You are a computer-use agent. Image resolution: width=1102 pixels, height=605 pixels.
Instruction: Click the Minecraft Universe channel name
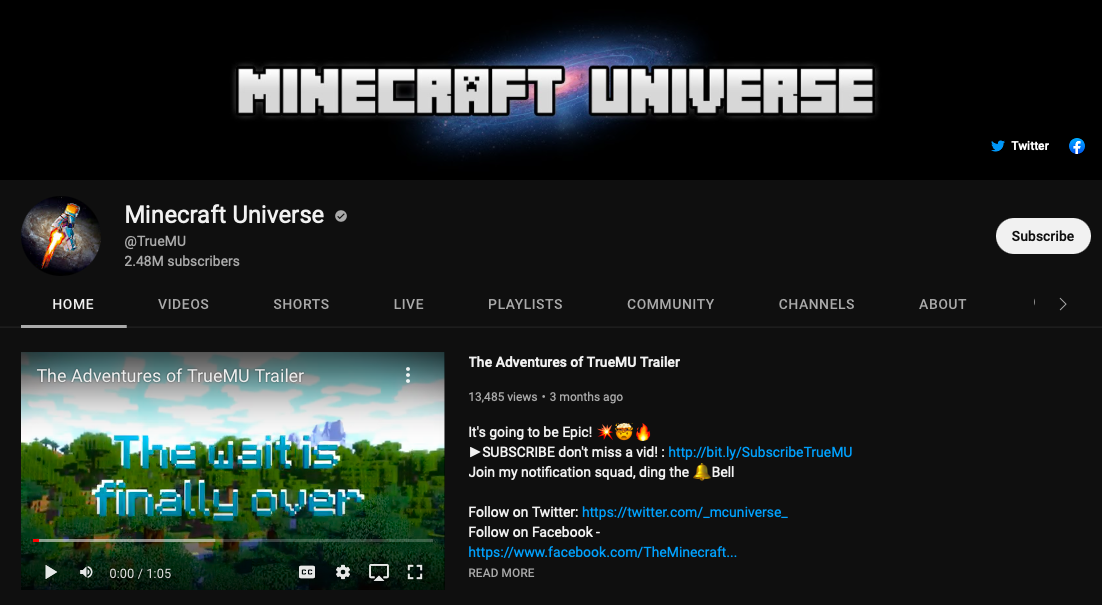click(224, 214)
